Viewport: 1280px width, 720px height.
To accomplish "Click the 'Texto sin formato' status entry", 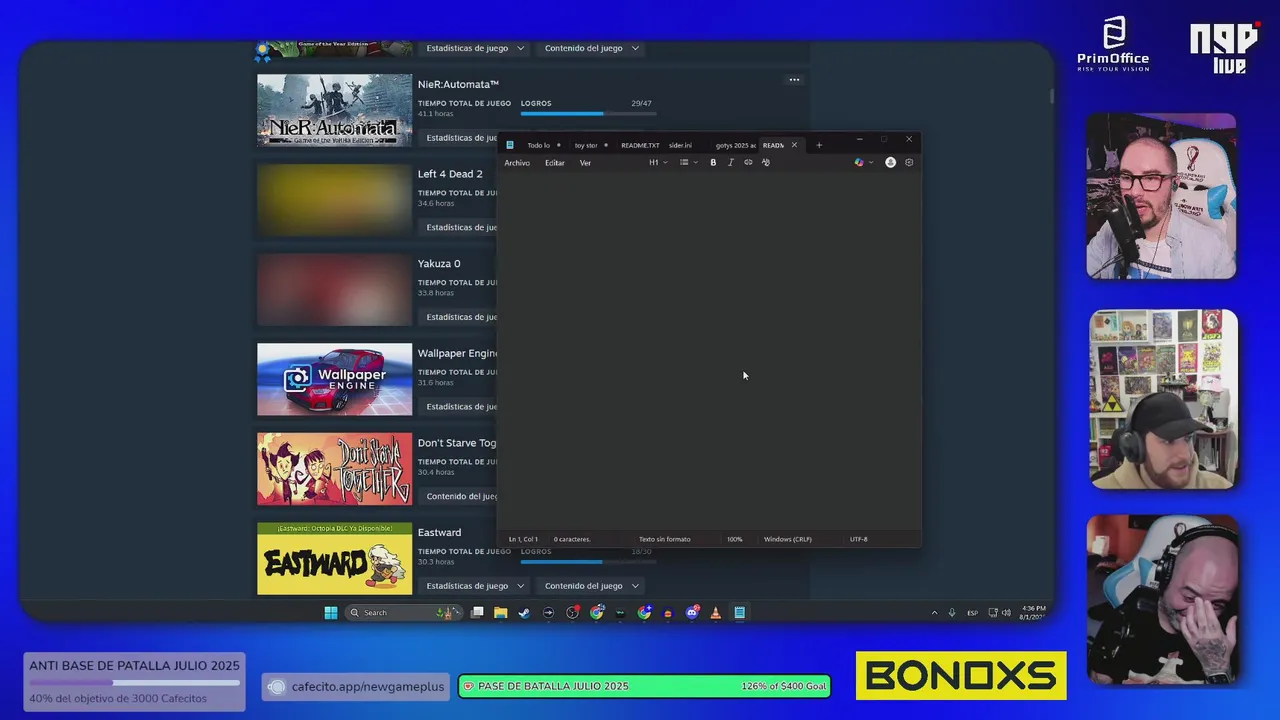I will [665, 539].
